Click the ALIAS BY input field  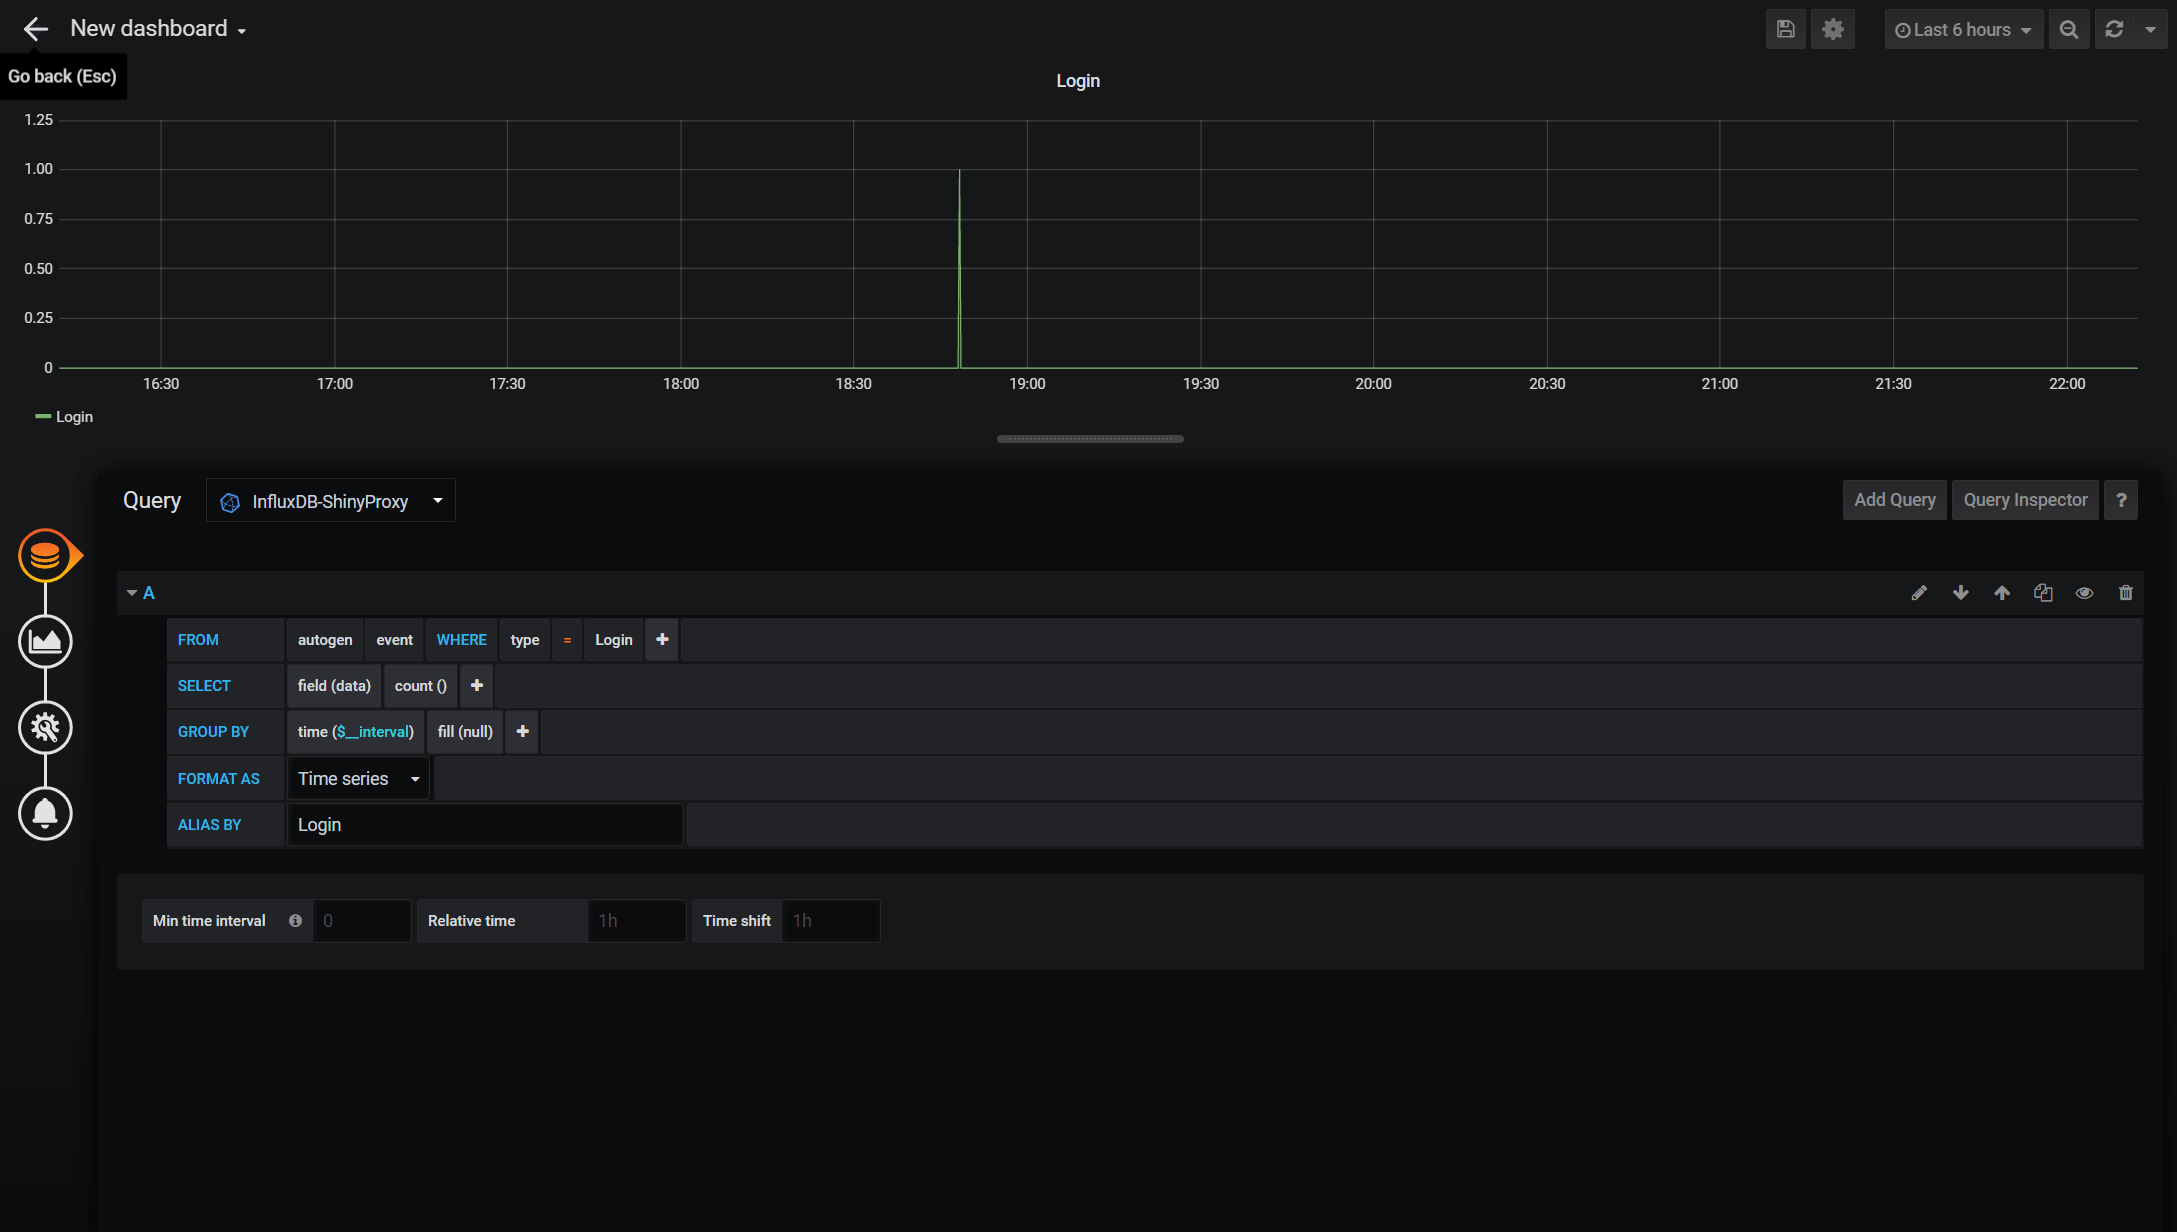tap(485, 825)
